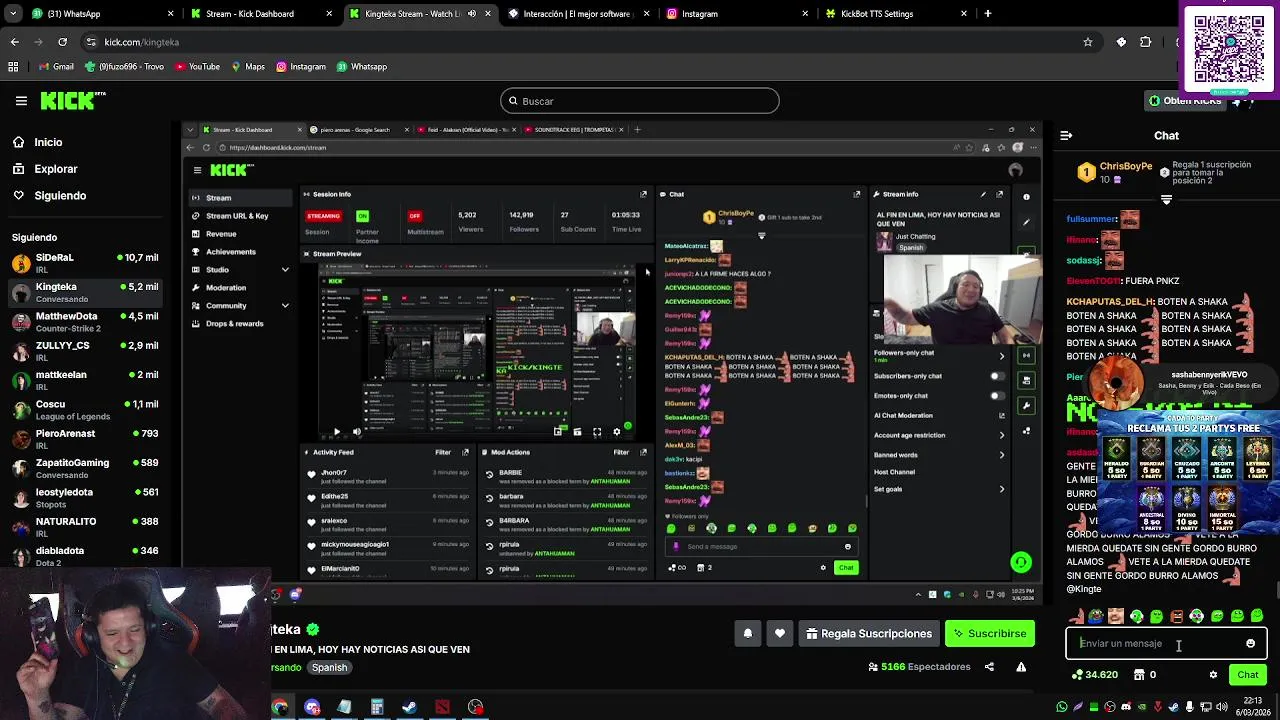1280x720 pixels.
Task: Open the emoji picker in the message box
Action: click(x=1250, y=644)
